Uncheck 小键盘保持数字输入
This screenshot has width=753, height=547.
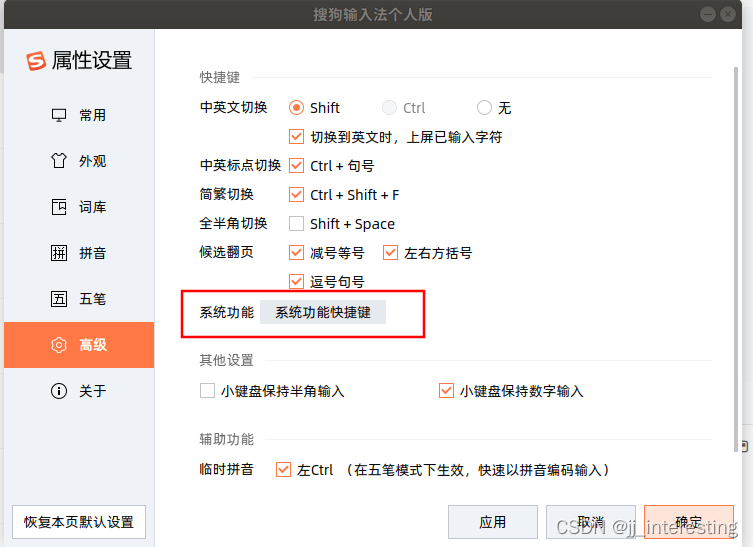tap(446, 390)
